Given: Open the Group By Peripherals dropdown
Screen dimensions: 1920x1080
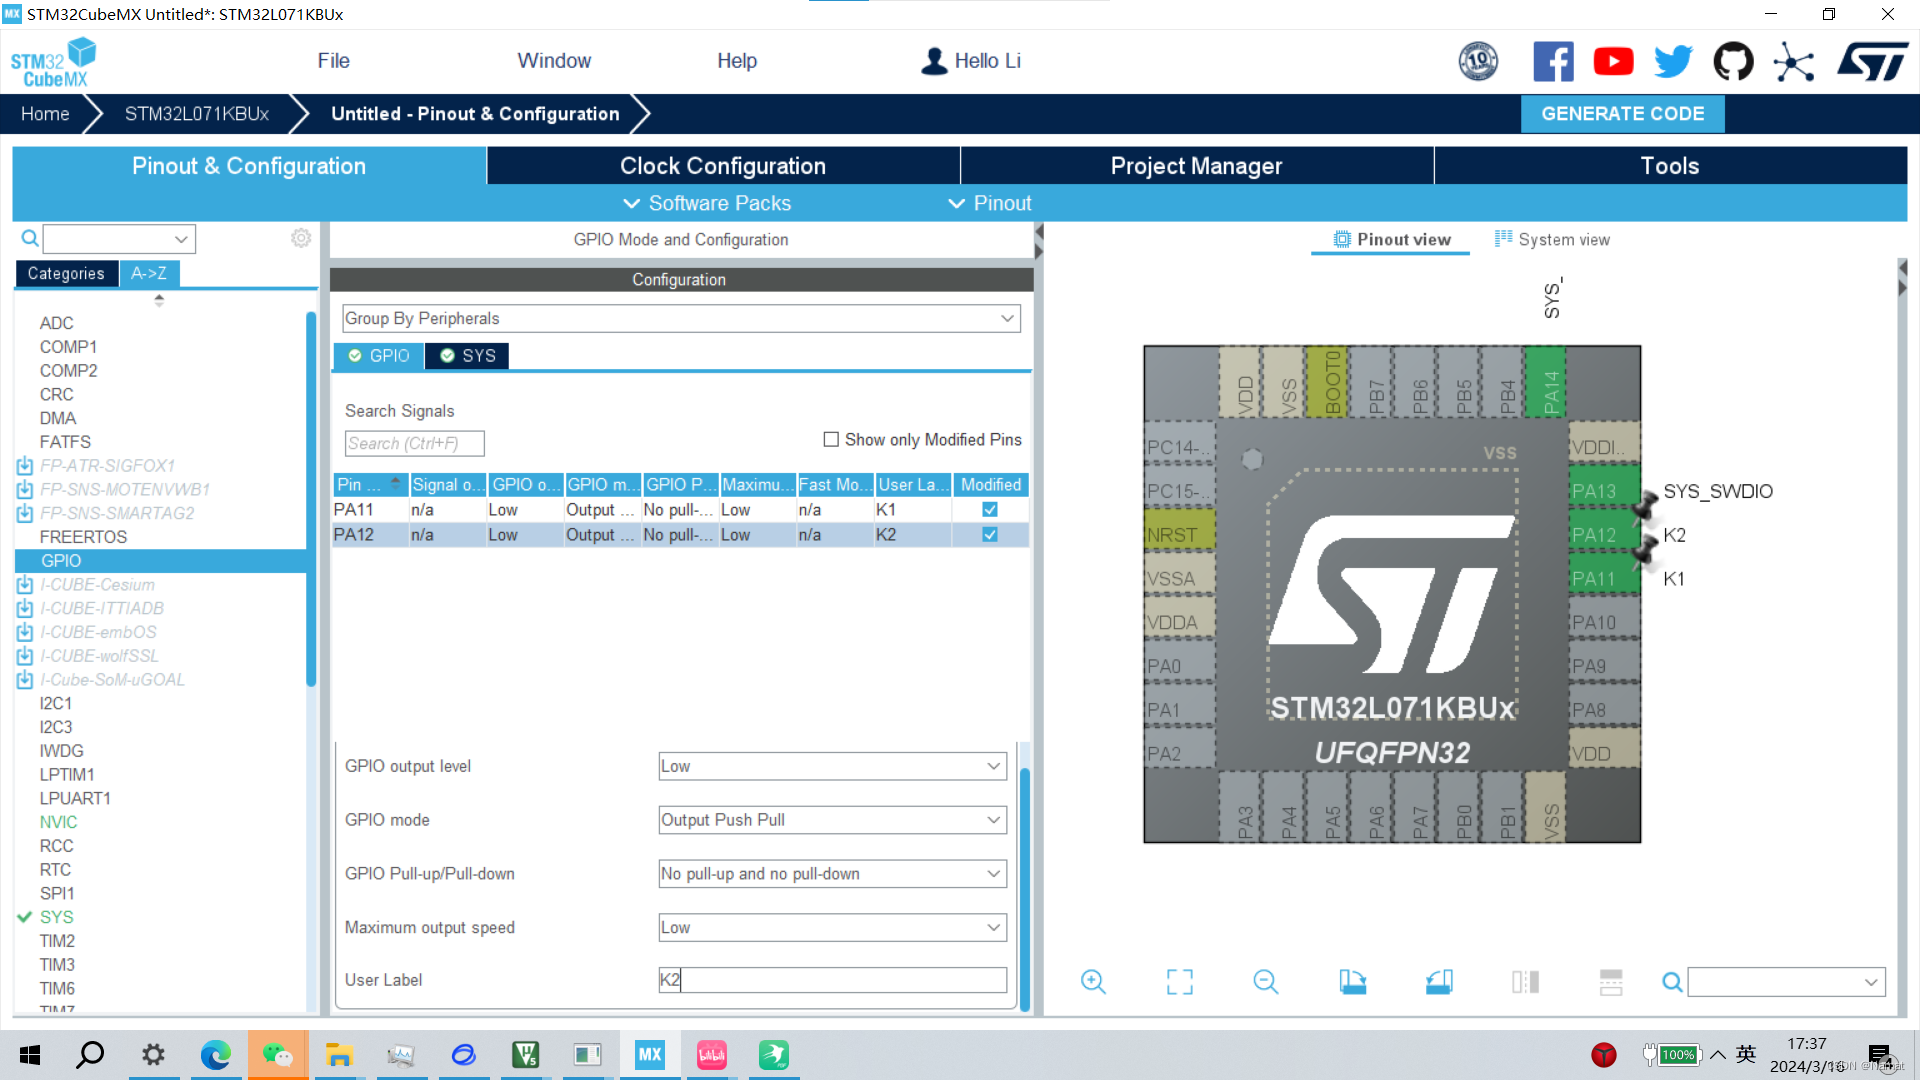Looking at the screenshot, I should pos(681,319).
